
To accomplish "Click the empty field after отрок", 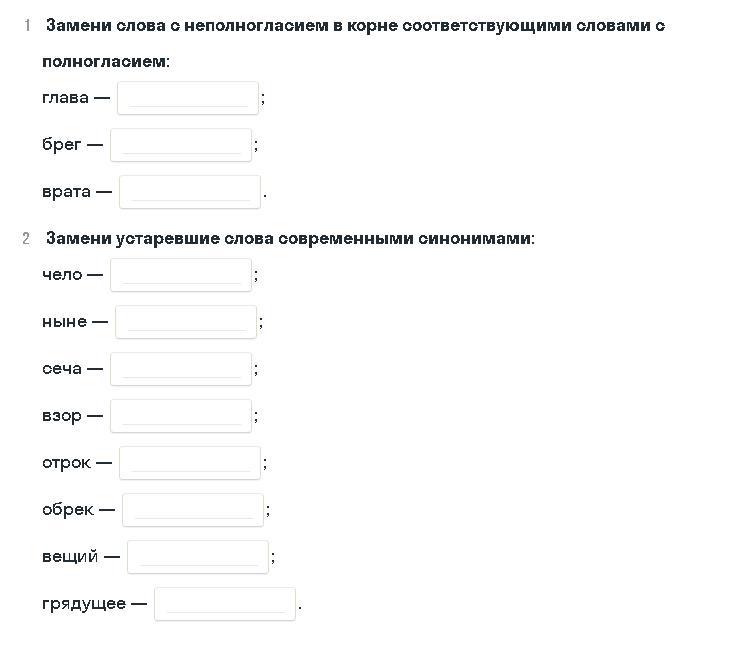I will [189, 463].
